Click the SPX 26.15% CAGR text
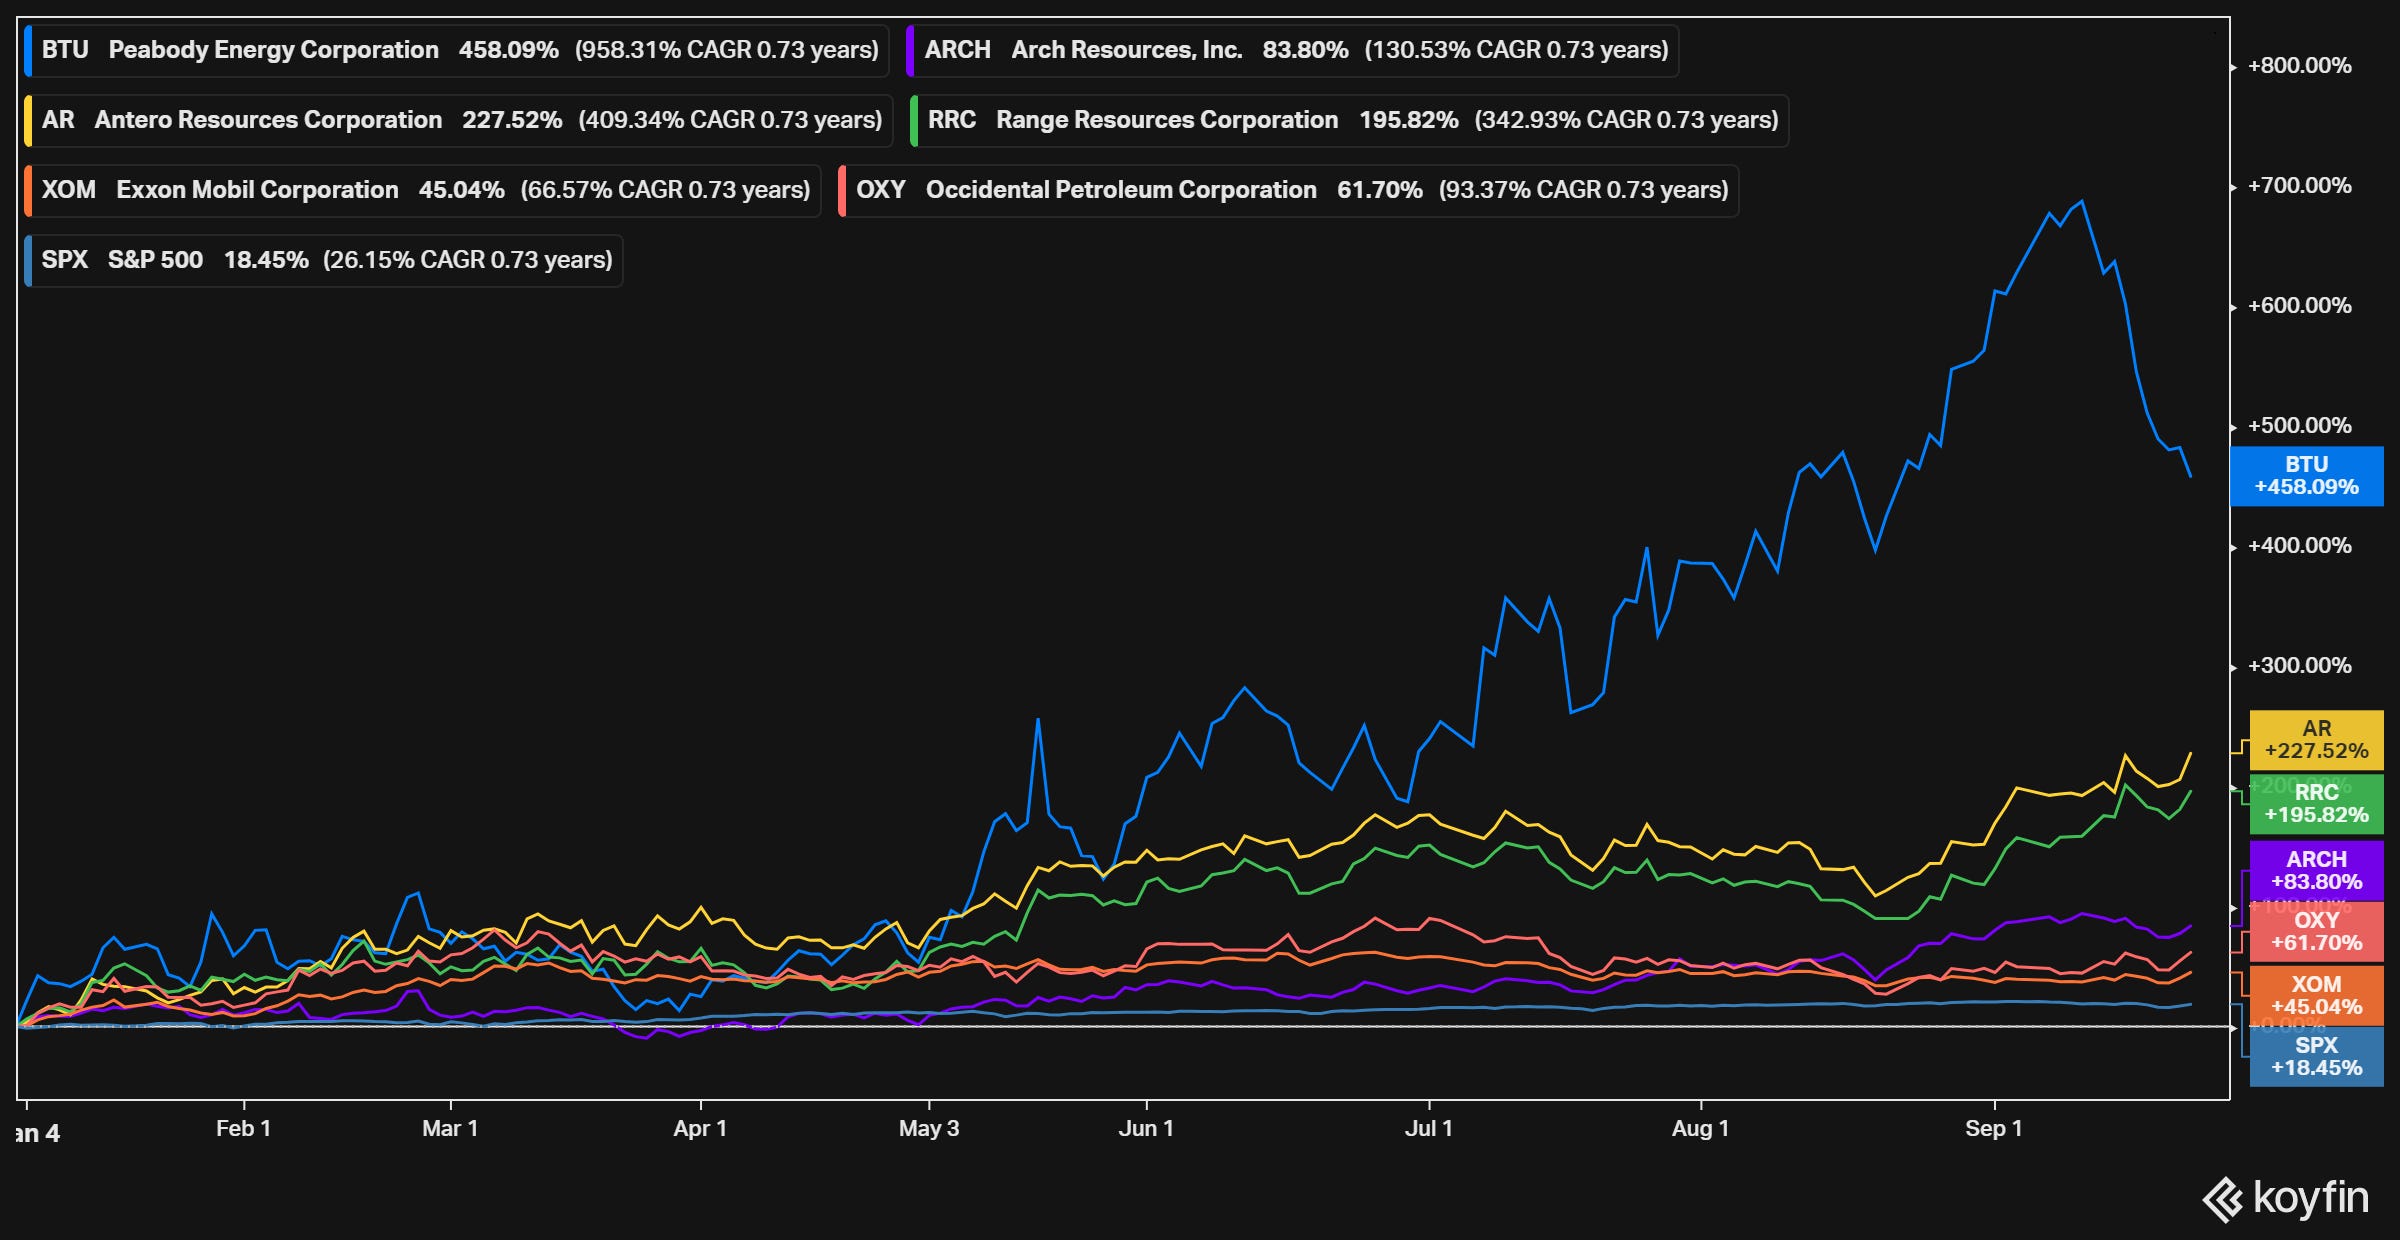The height and width of the screenshot is (1240, 2400). pyautogui.click(x=468, y=260)
